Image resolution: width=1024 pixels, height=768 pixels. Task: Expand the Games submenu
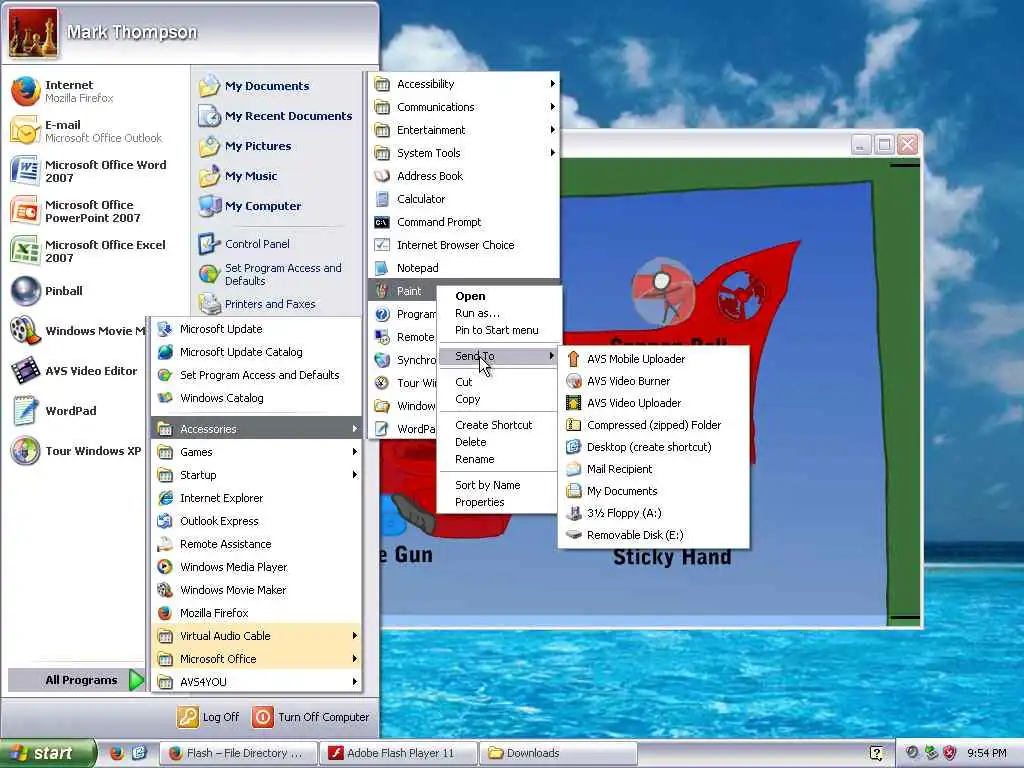(x=257, y=452)
